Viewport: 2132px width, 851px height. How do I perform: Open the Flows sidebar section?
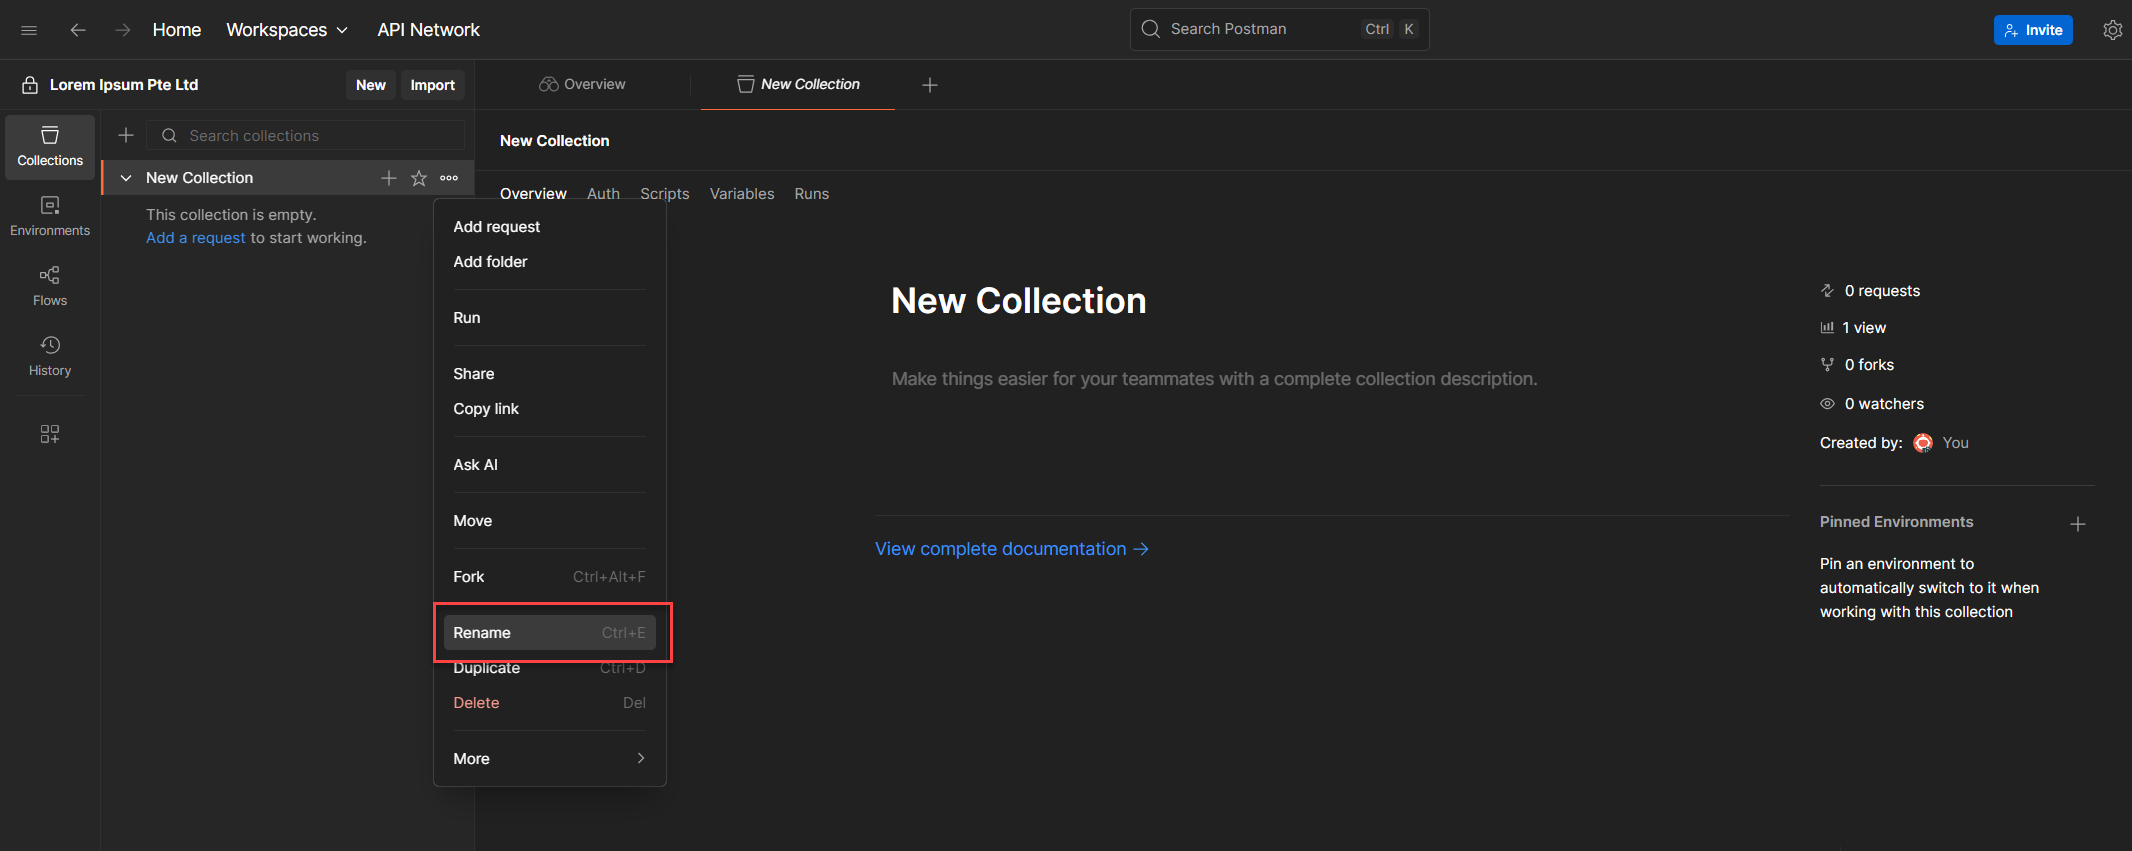click(x=50, y=287)
